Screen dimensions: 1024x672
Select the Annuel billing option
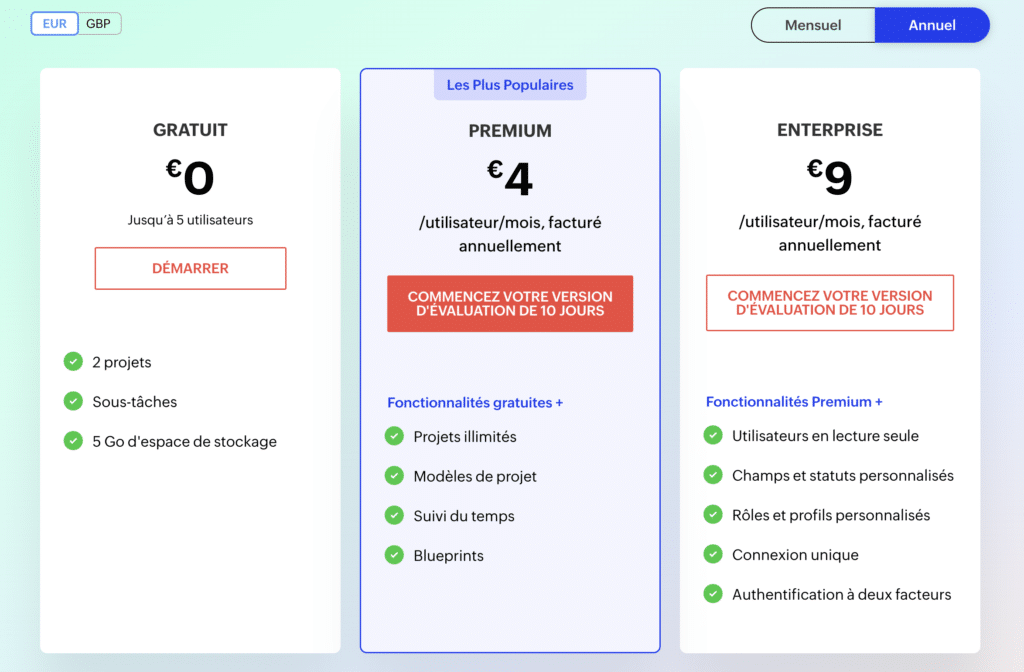pyautogui.click(x=932, y=25)
